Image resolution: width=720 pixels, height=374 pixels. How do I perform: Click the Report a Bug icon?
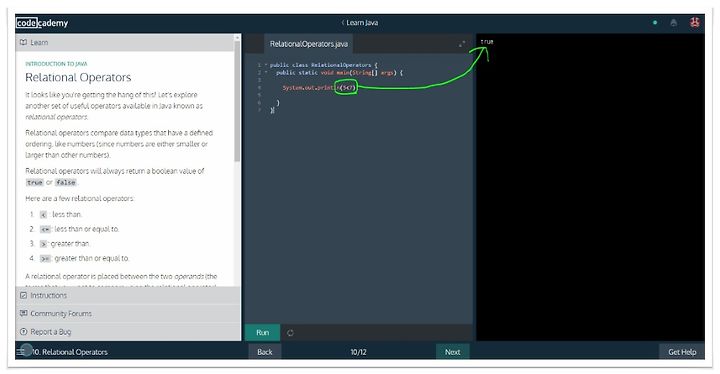point(23,332)
